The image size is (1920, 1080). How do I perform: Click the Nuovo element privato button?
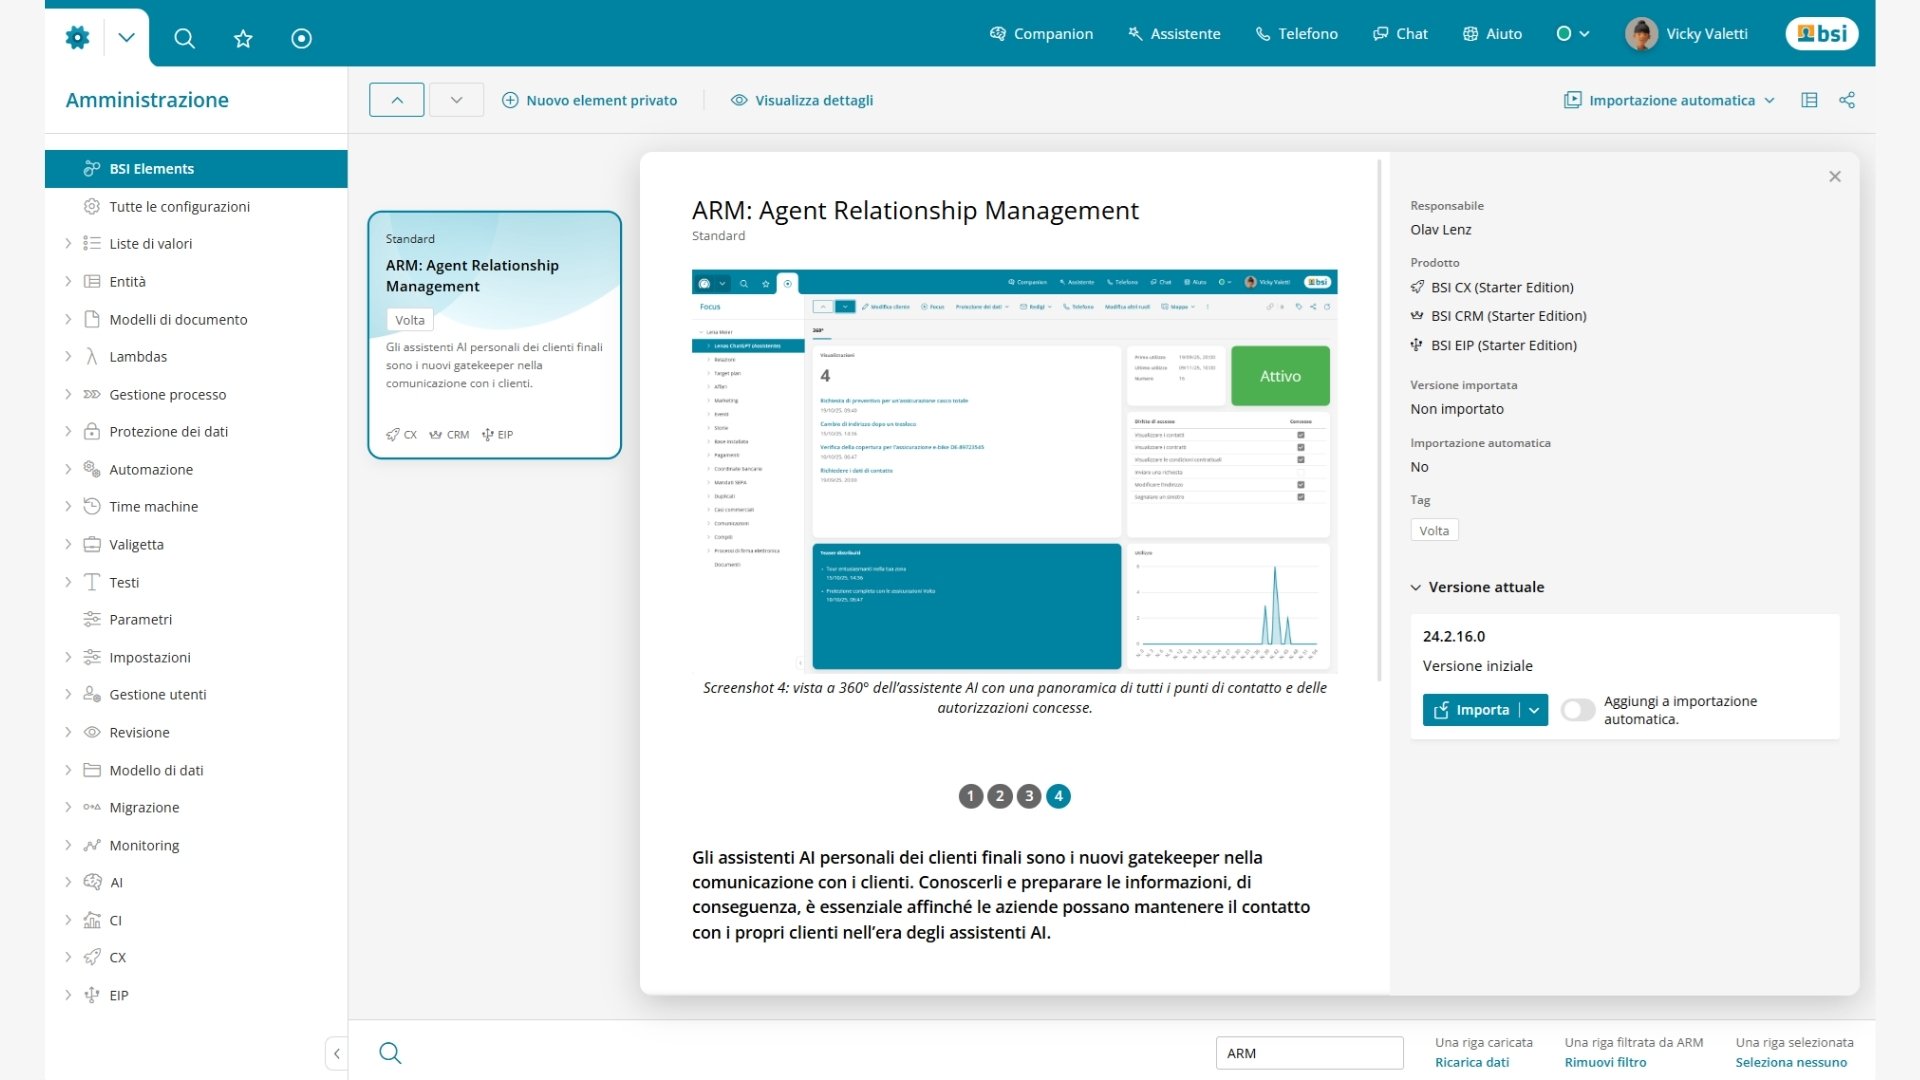[590, 100]
